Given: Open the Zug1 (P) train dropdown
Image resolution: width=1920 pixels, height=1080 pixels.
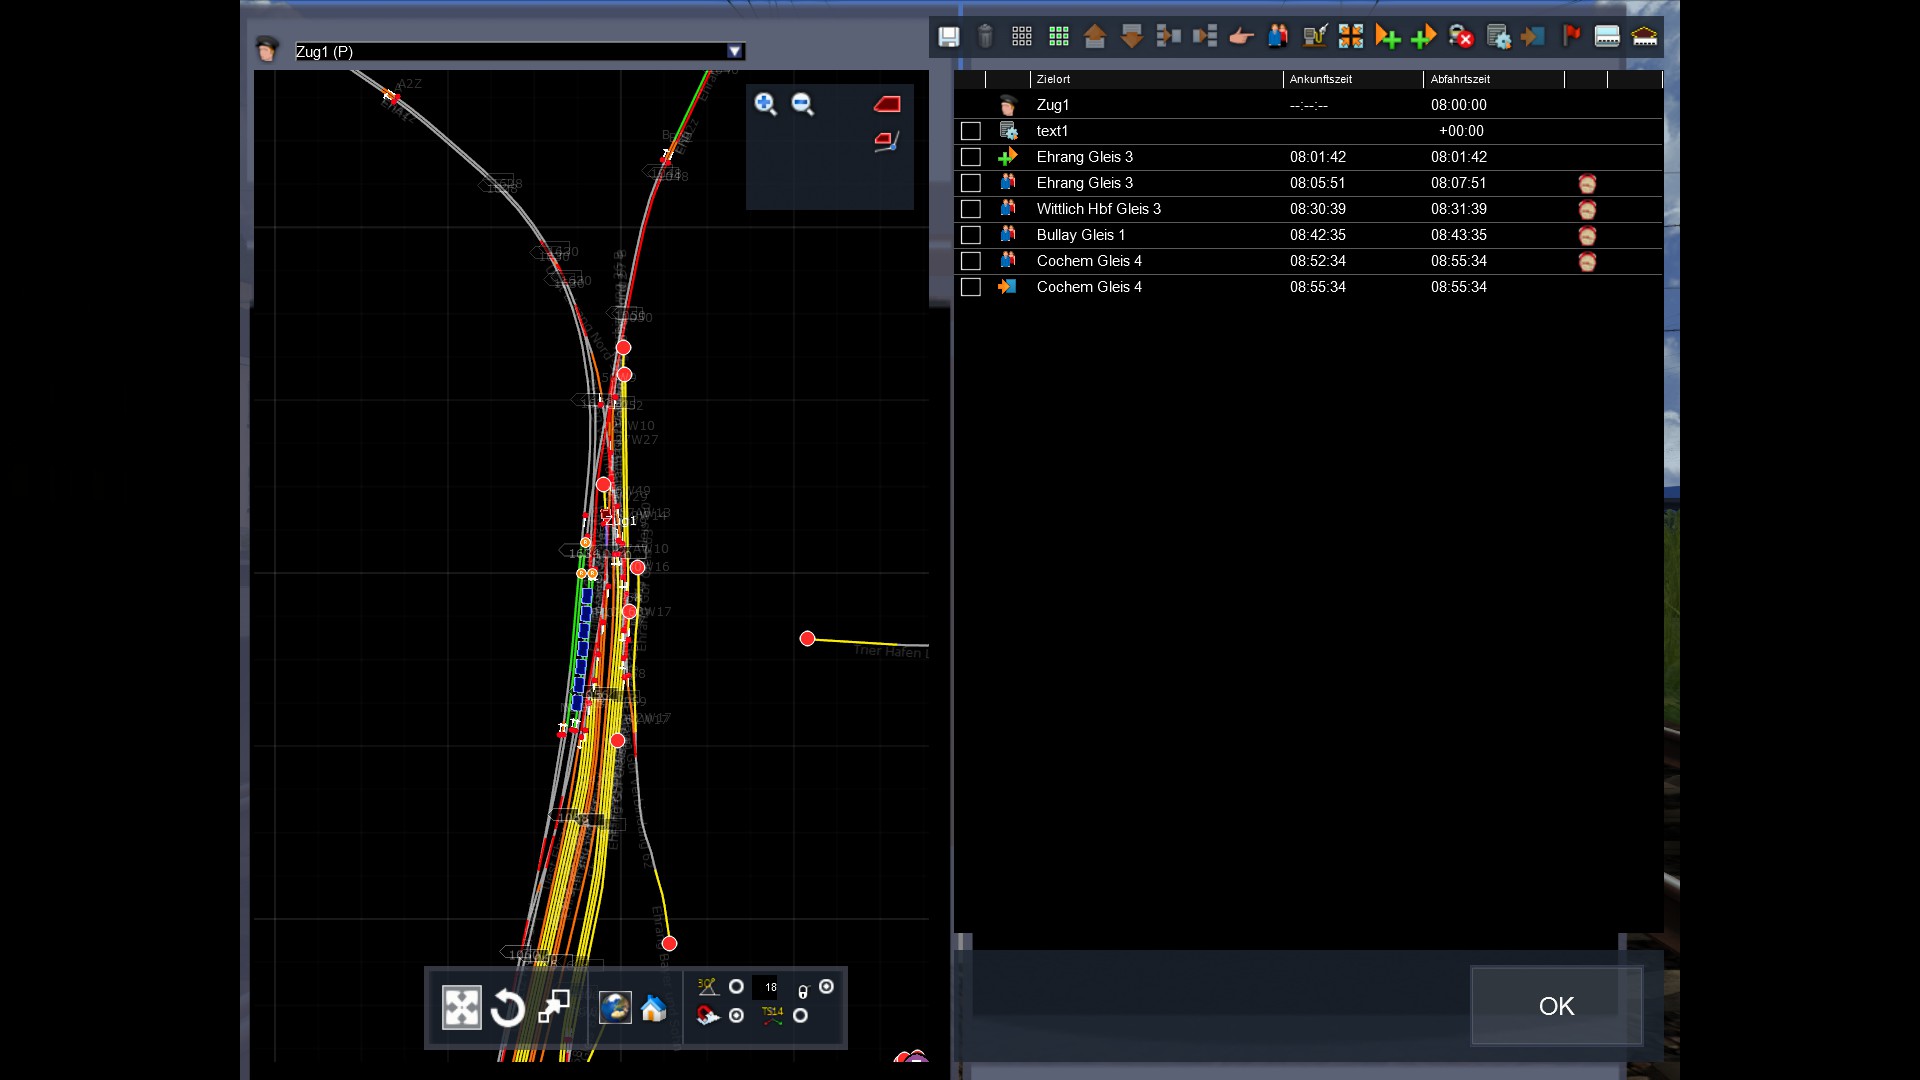Looking at the screenshot, I should coord(735,51).
